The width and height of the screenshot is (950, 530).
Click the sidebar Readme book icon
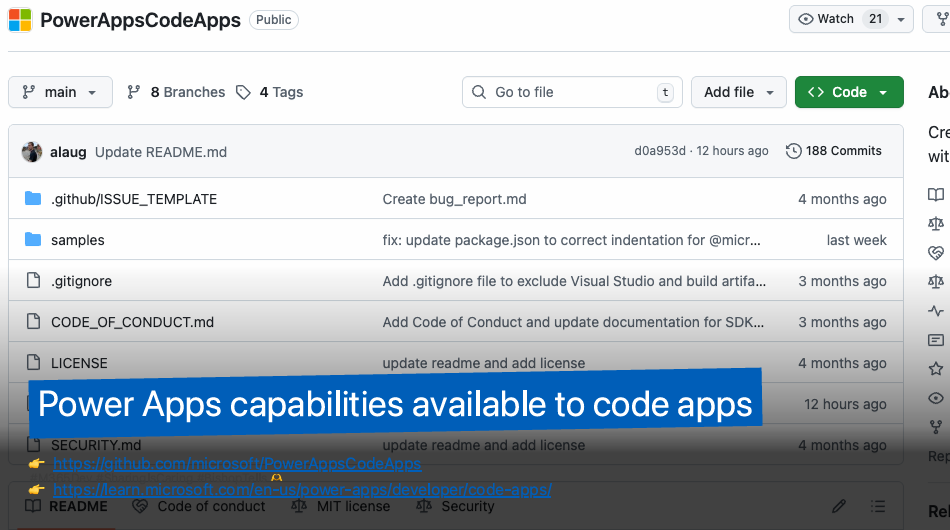point(936,194)
